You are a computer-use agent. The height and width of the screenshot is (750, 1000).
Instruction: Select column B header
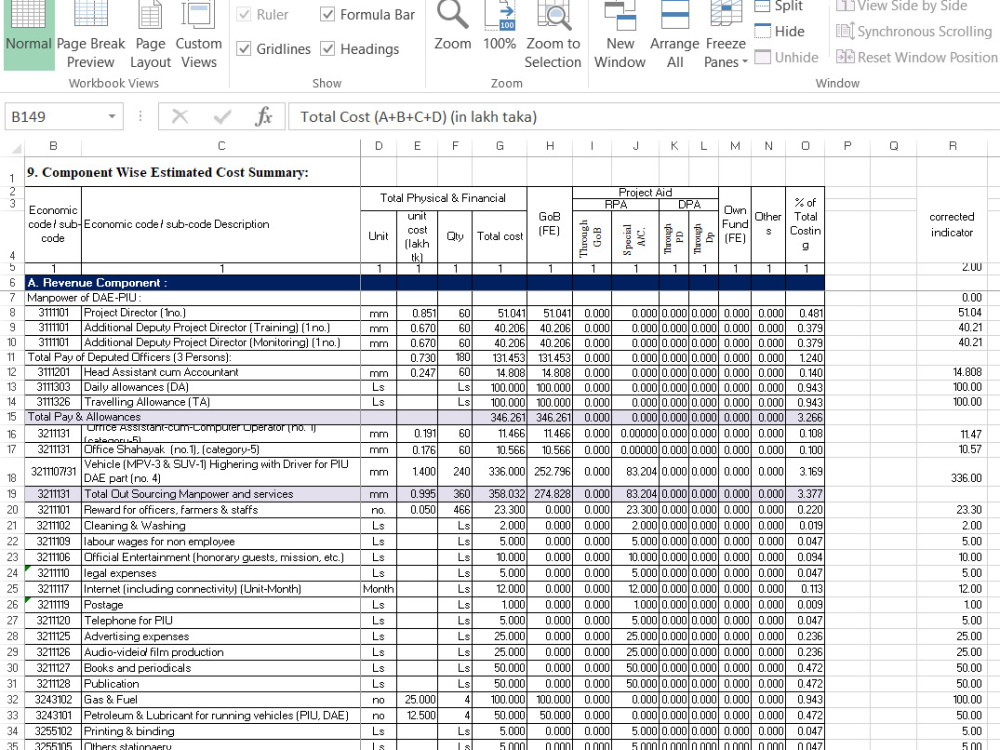pos(54,147)
